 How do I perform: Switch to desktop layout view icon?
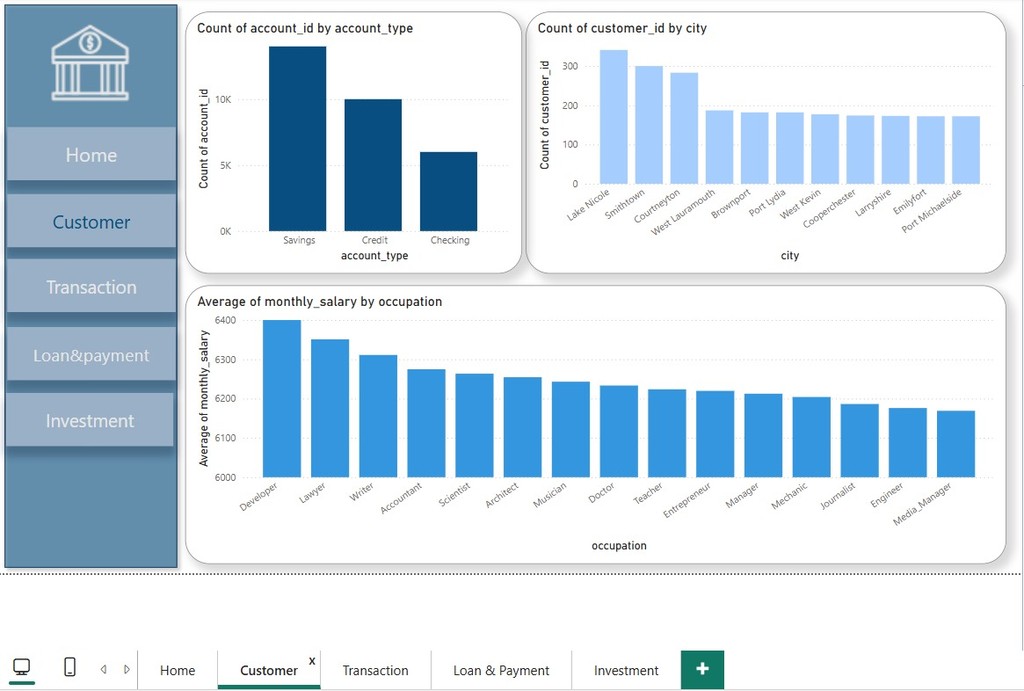pyautogui.click(x=21, y=668)
